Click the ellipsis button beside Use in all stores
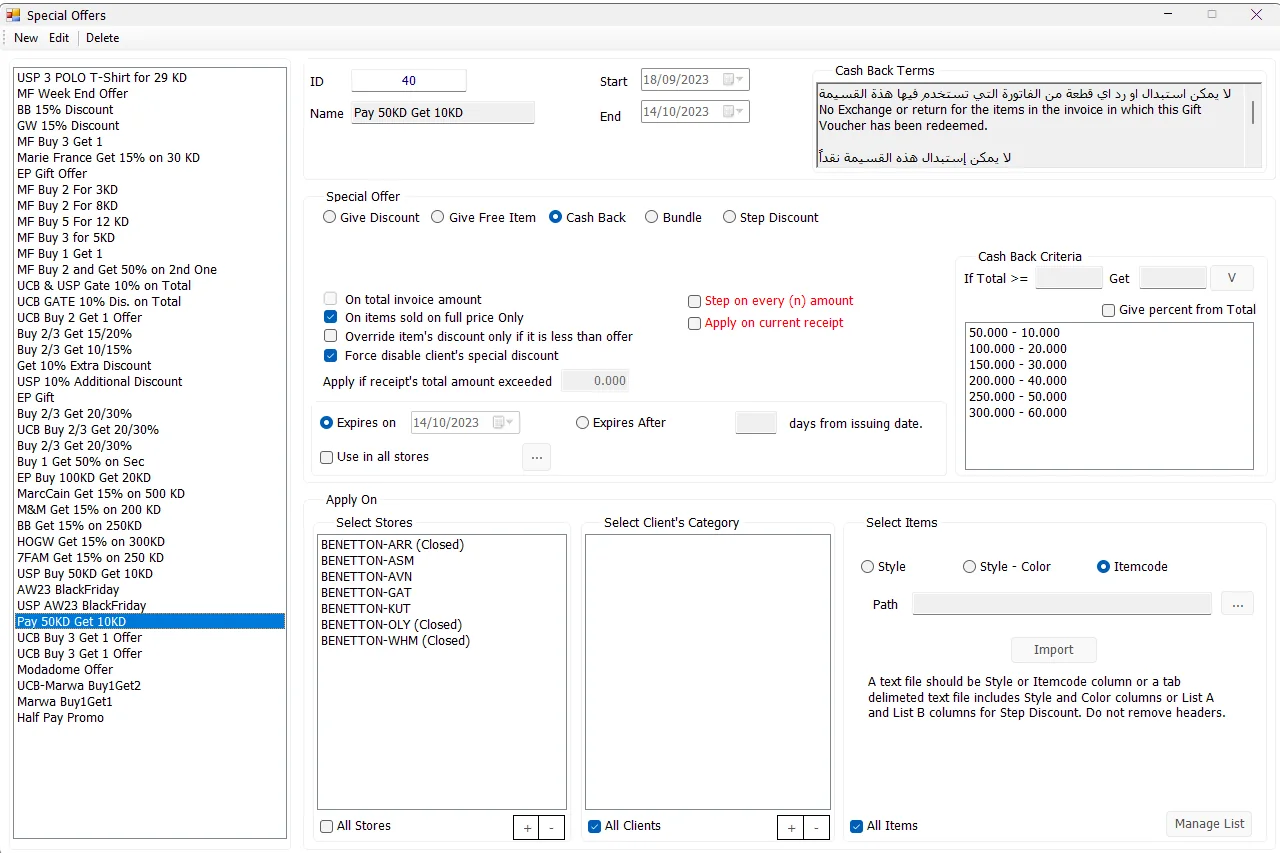The height and width of the screenshot is (853, 1280). point(536,457)
